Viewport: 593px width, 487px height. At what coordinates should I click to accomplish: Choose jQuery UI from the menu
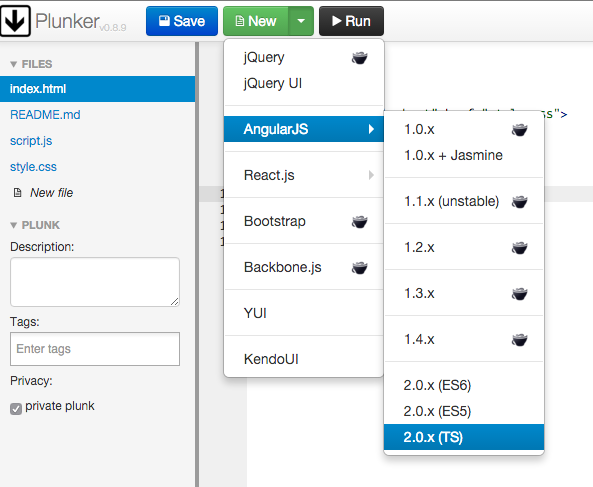(x=304, y=83)
